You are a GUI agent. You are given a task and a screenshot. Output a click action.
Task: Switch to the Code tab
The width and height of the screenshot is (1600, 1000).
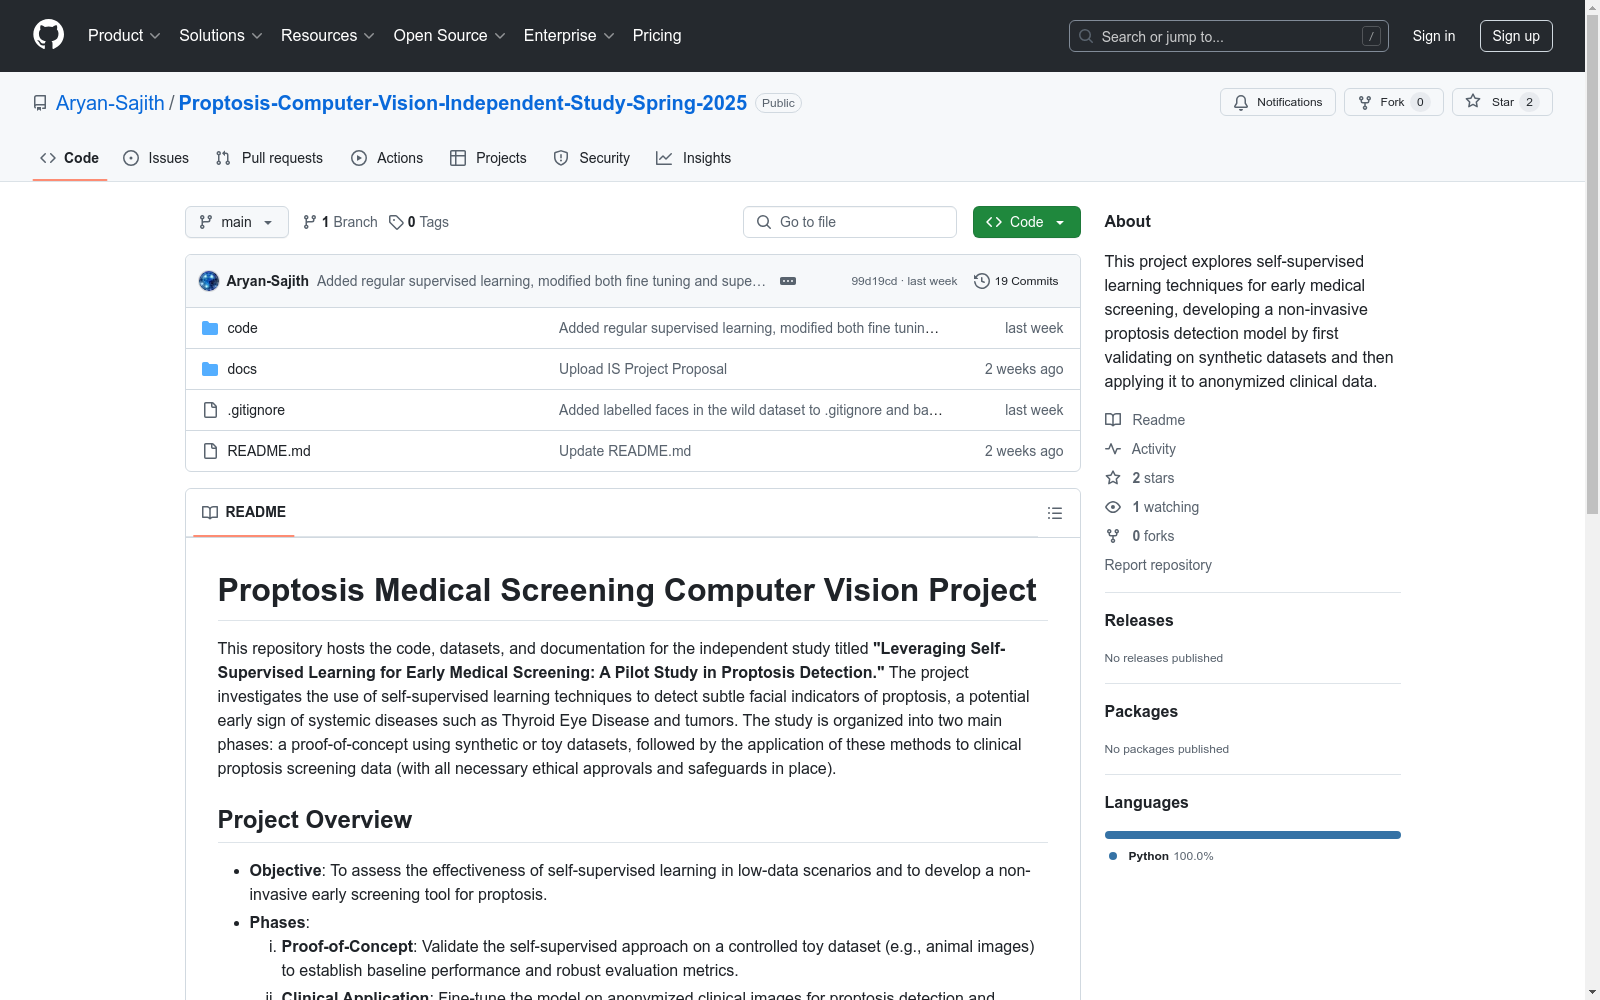69,158
